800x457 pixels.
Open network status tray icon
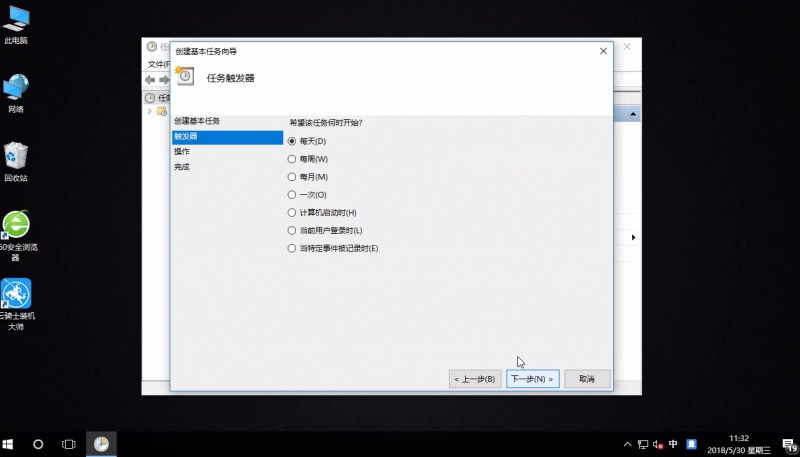point(643,444)
